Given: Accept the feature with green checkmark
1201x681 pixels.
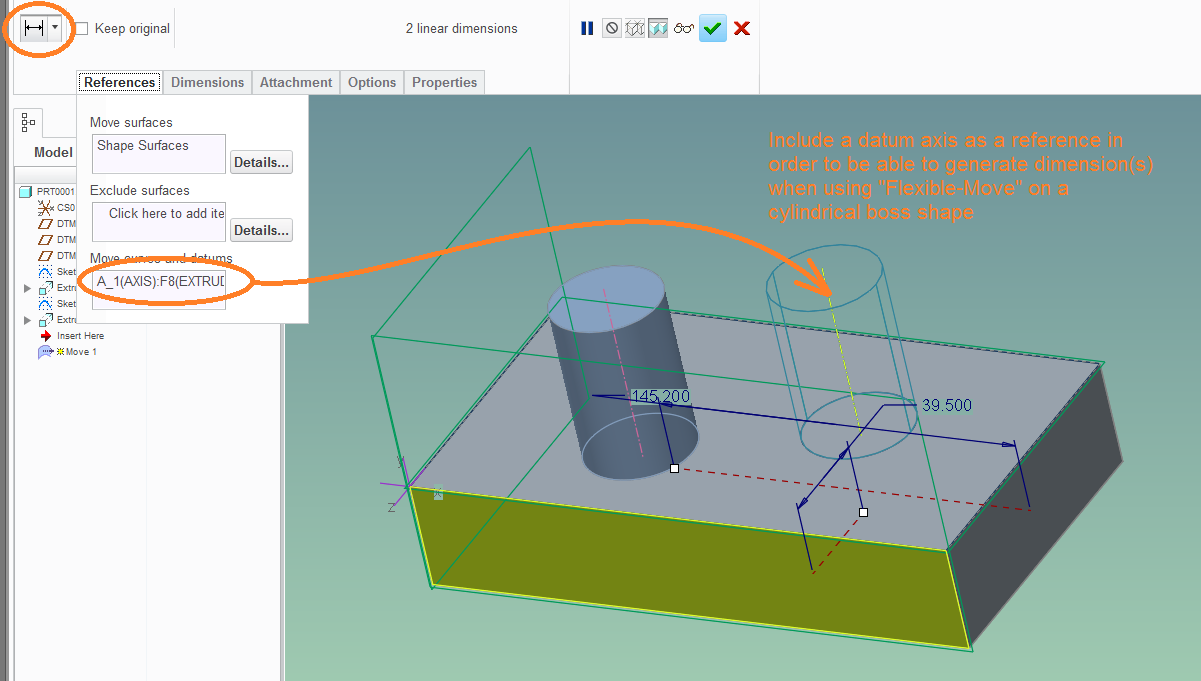Looking at the screenshot, I should (x=713, y=29).
